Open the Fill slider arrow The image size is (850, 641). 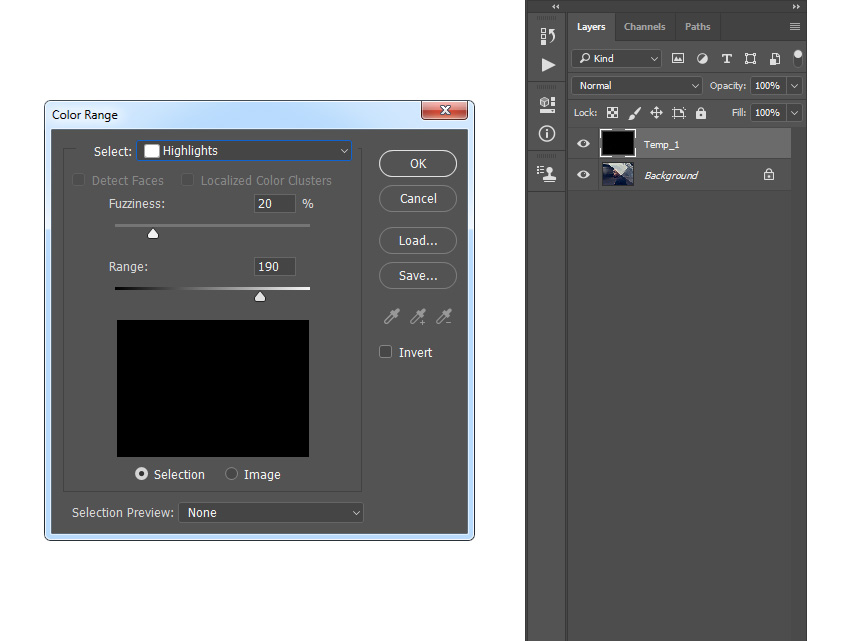794,113
